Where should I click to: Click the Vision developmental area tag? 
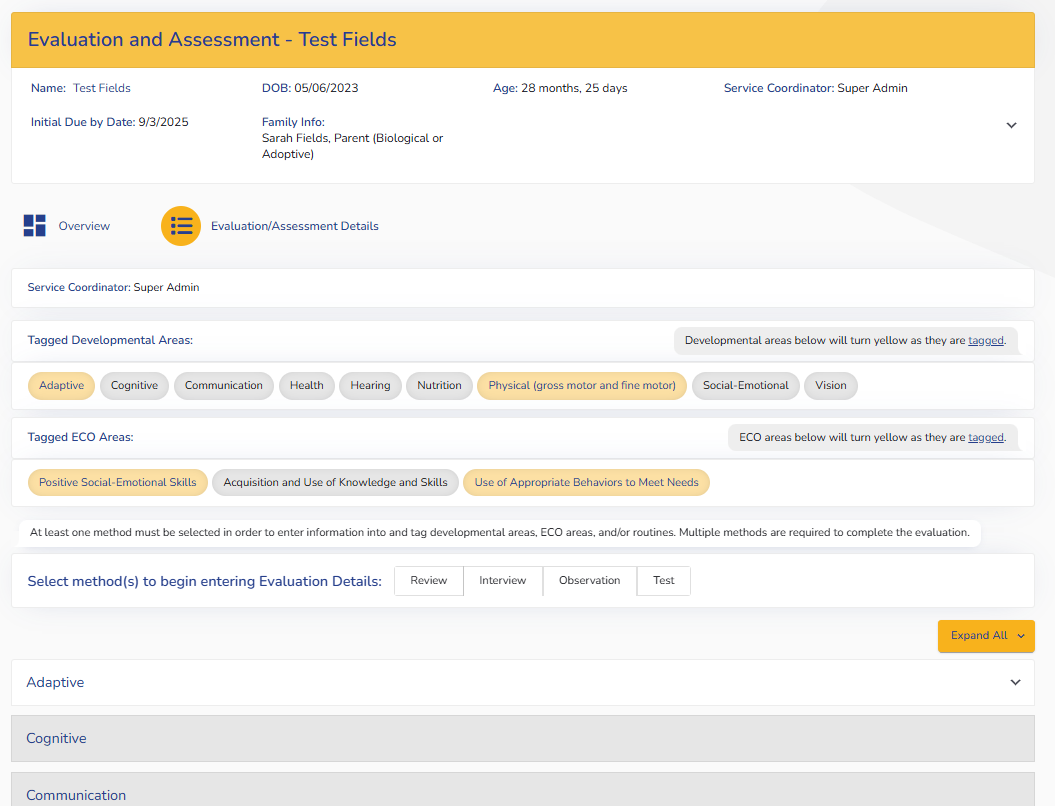[x=830, y=386]
